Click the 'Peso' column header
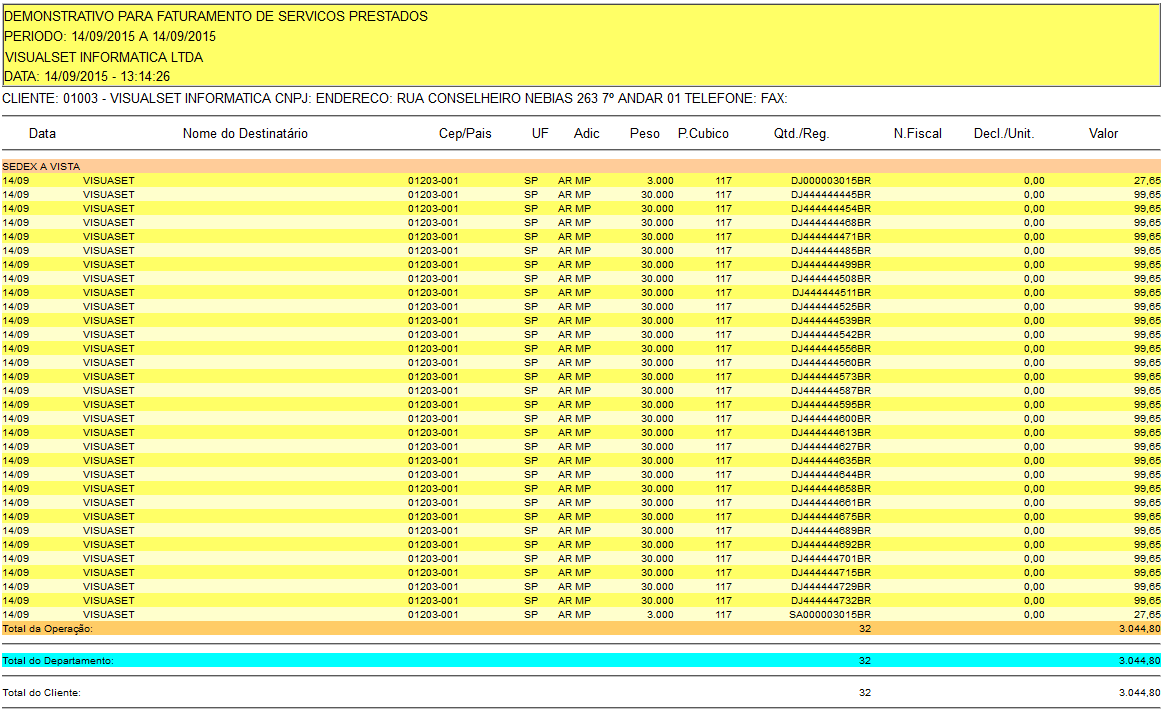 pyautogui.click(x=645, y=134)
